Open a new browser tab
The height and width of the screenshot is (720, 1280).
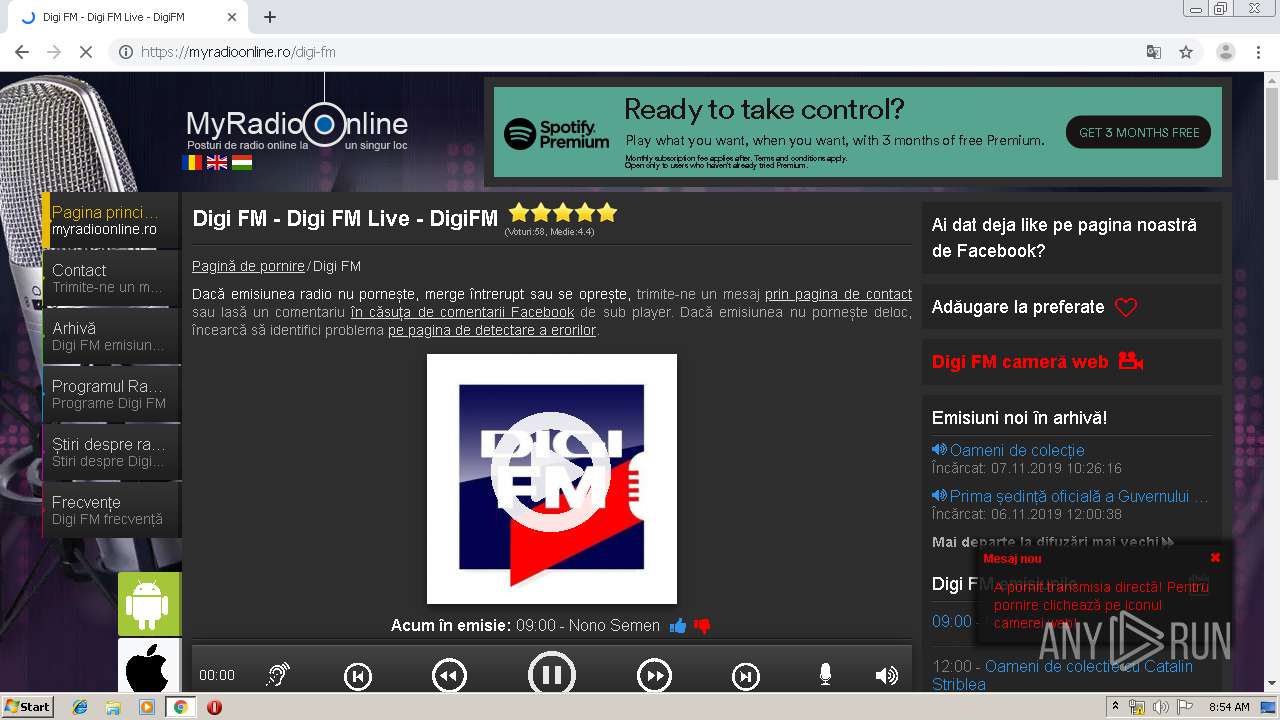coord(270,17)
